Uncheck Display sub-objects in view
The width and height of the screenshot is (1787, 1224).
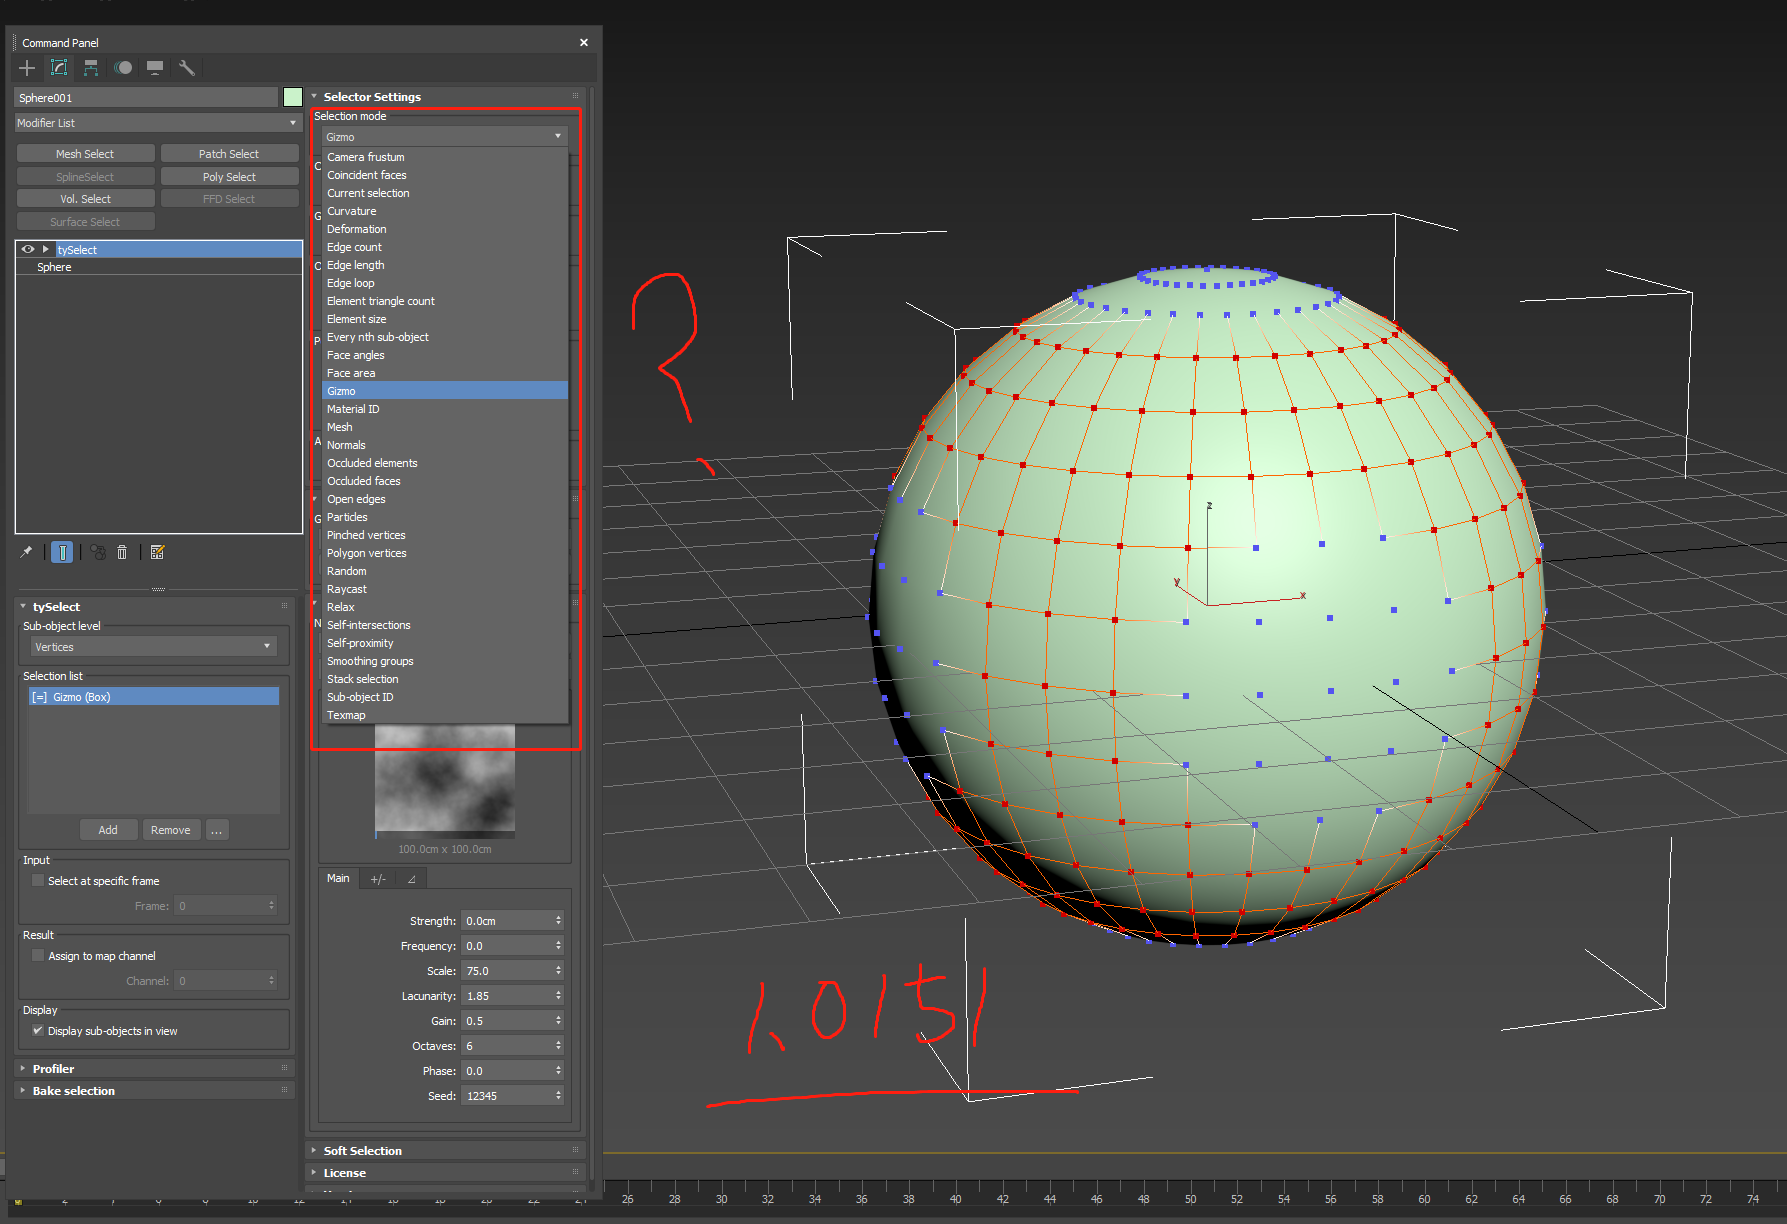(38, 1031)
